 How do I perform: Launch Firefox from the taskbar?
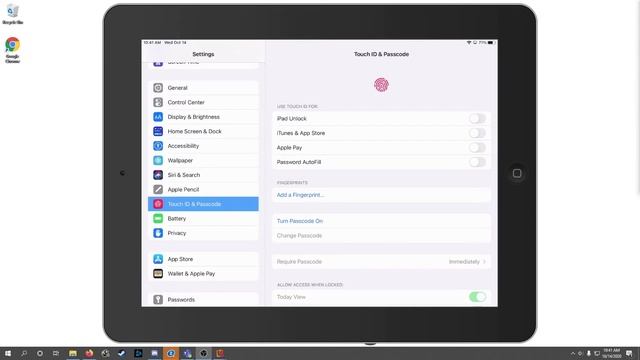tap(89, 353)
